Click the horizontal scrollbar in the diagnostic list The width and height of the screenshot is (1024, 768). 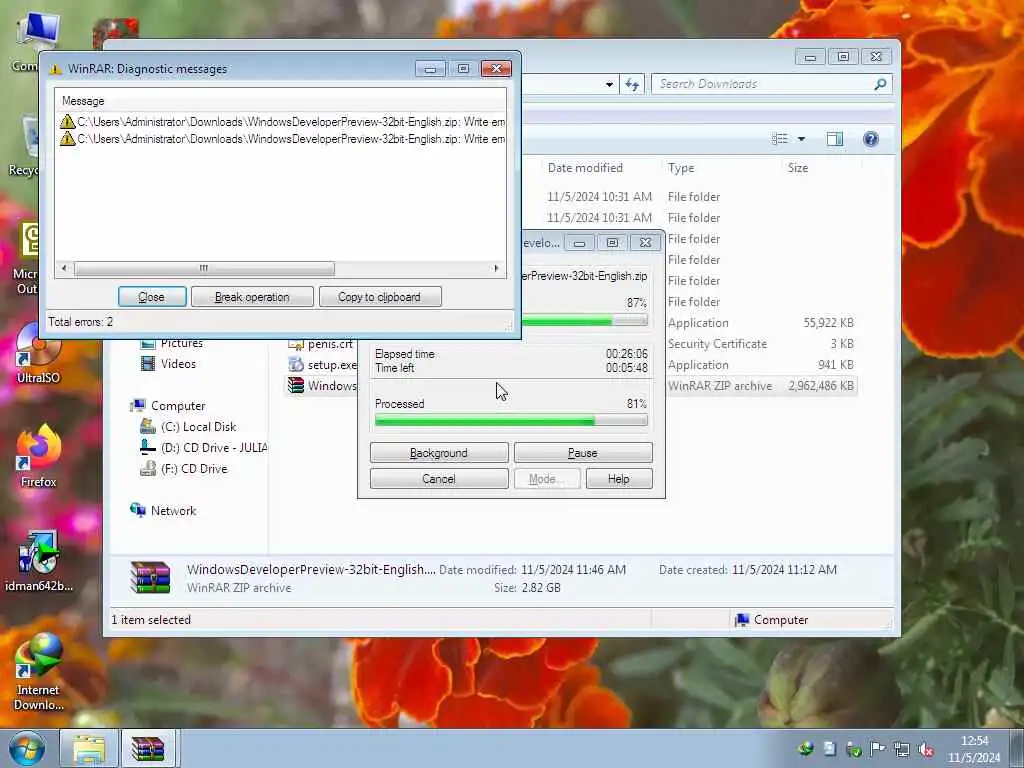204,268
